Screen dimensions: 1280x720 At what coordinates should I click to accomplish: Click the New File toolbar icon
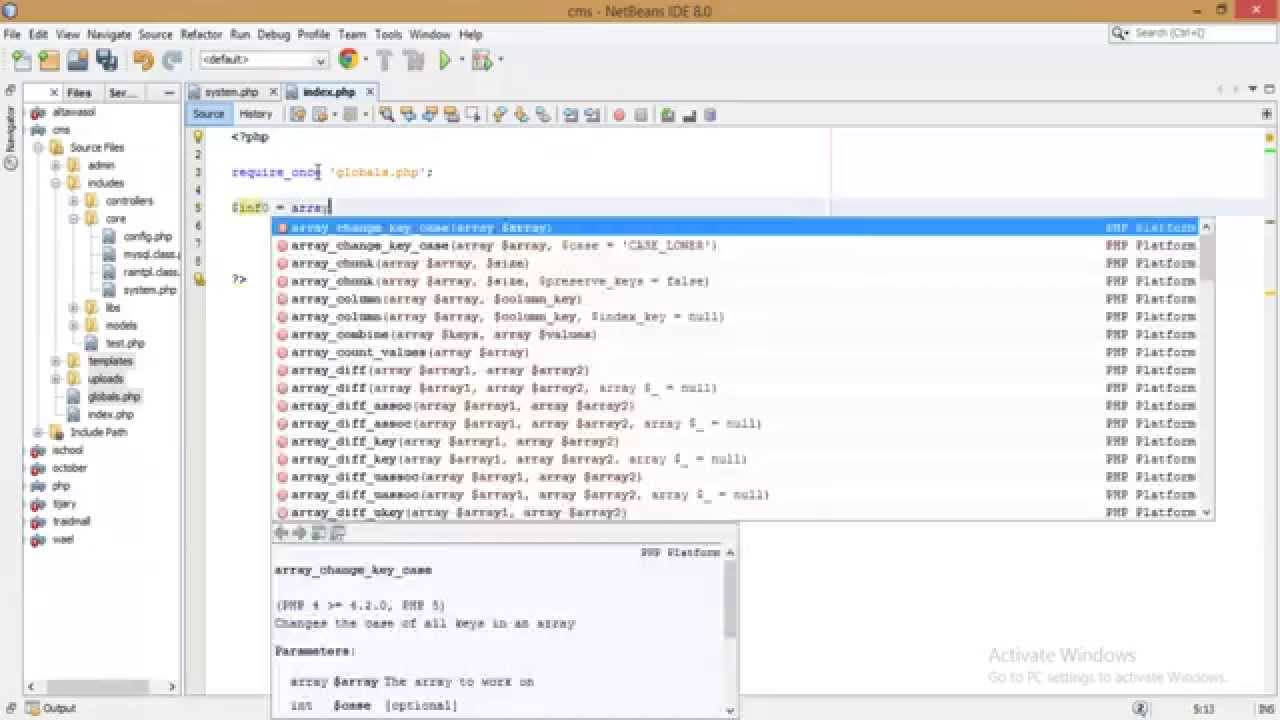pyautogui.click(x=21, y=60)
